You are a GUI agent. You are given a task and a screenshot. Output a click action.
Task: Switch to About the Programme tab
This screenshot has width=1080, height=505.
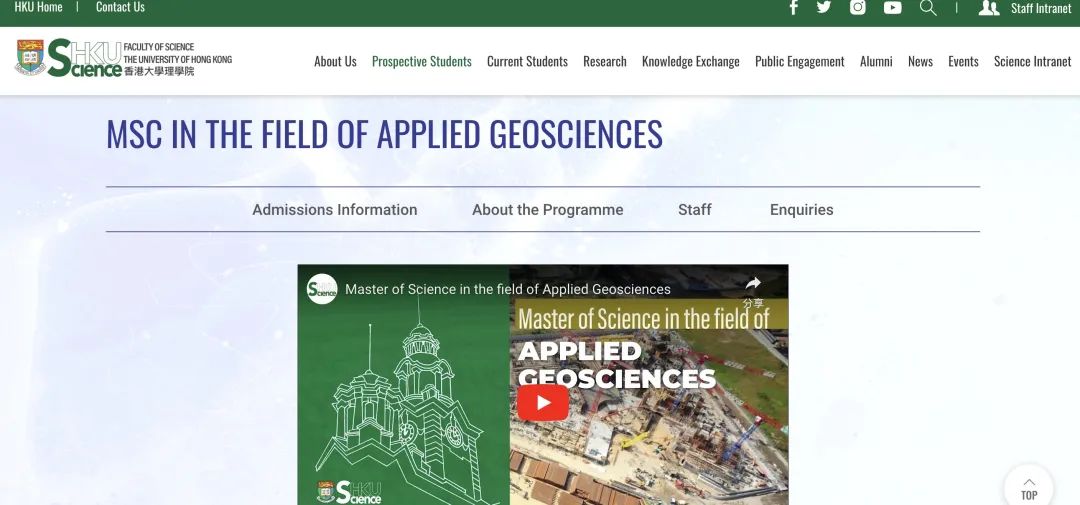coord(548,210)
